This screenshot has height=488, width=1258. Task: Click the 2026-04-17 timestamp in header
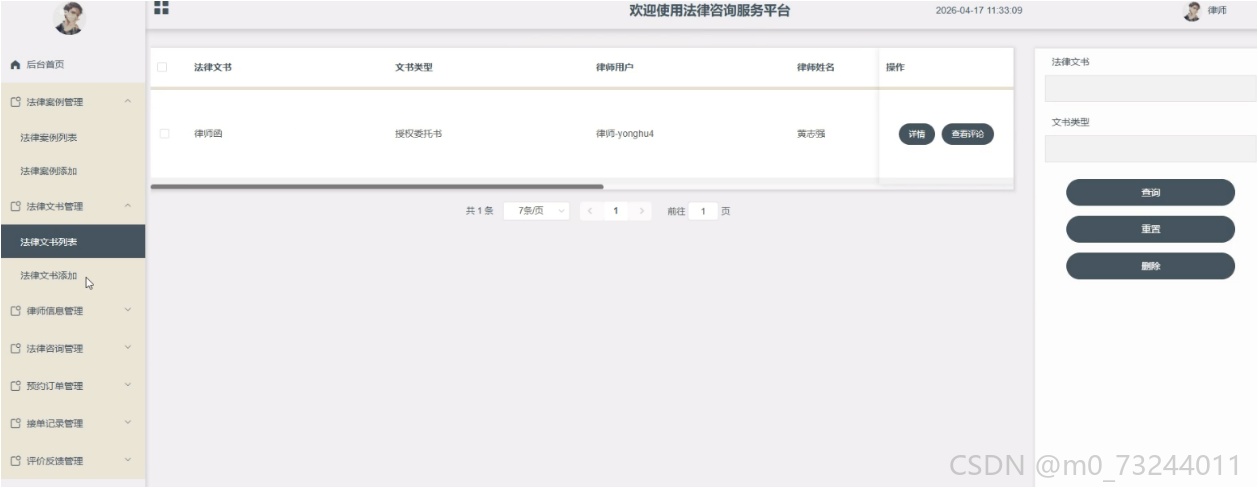point(979,11)
